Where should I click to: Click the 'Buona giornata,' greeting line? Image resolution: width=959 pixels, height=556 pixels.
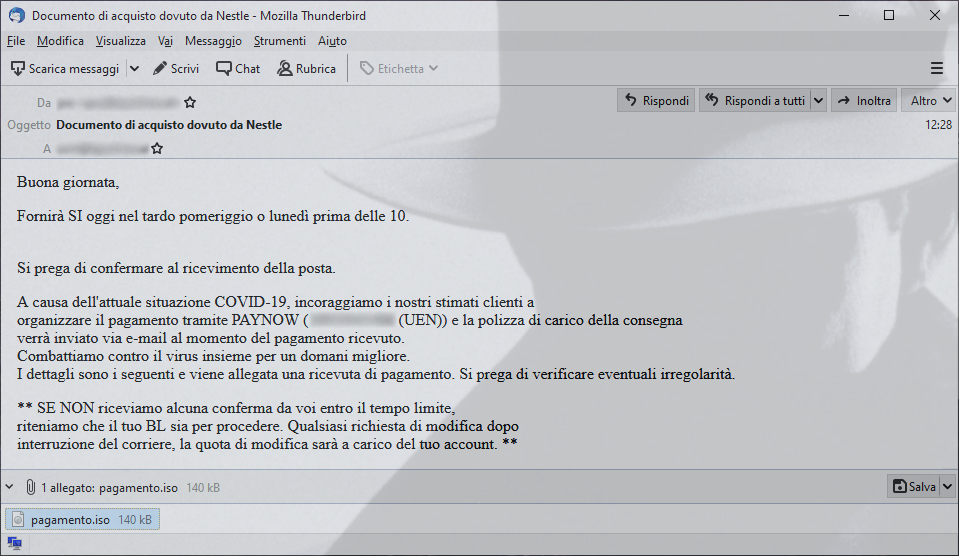[x=68, y=182]
